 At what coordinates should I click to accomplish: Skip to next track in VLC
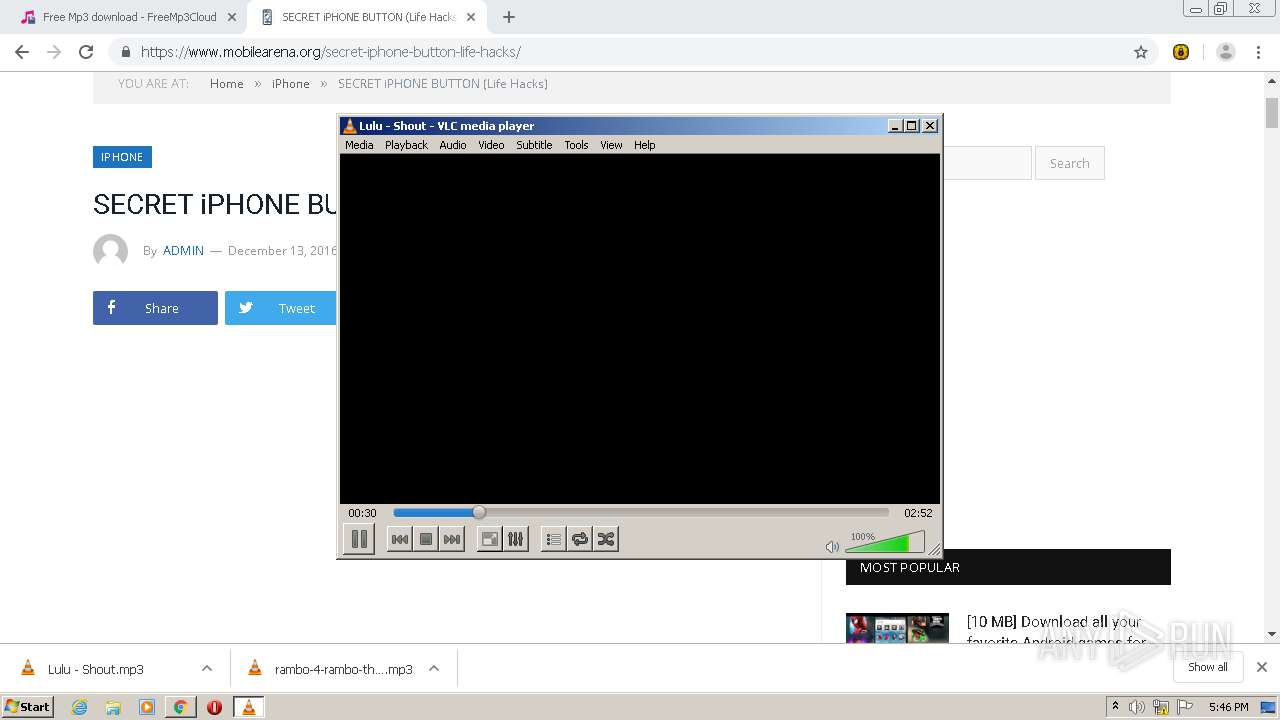tap(452, 539)
